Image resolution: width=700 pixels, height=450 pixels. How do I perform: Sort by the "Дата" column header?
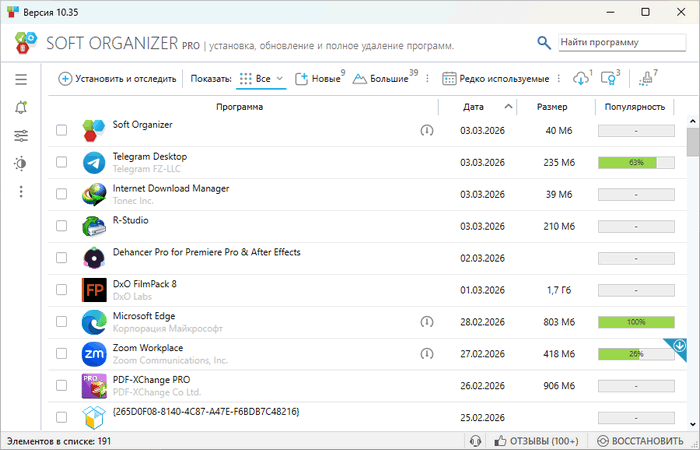coord(474,107)
